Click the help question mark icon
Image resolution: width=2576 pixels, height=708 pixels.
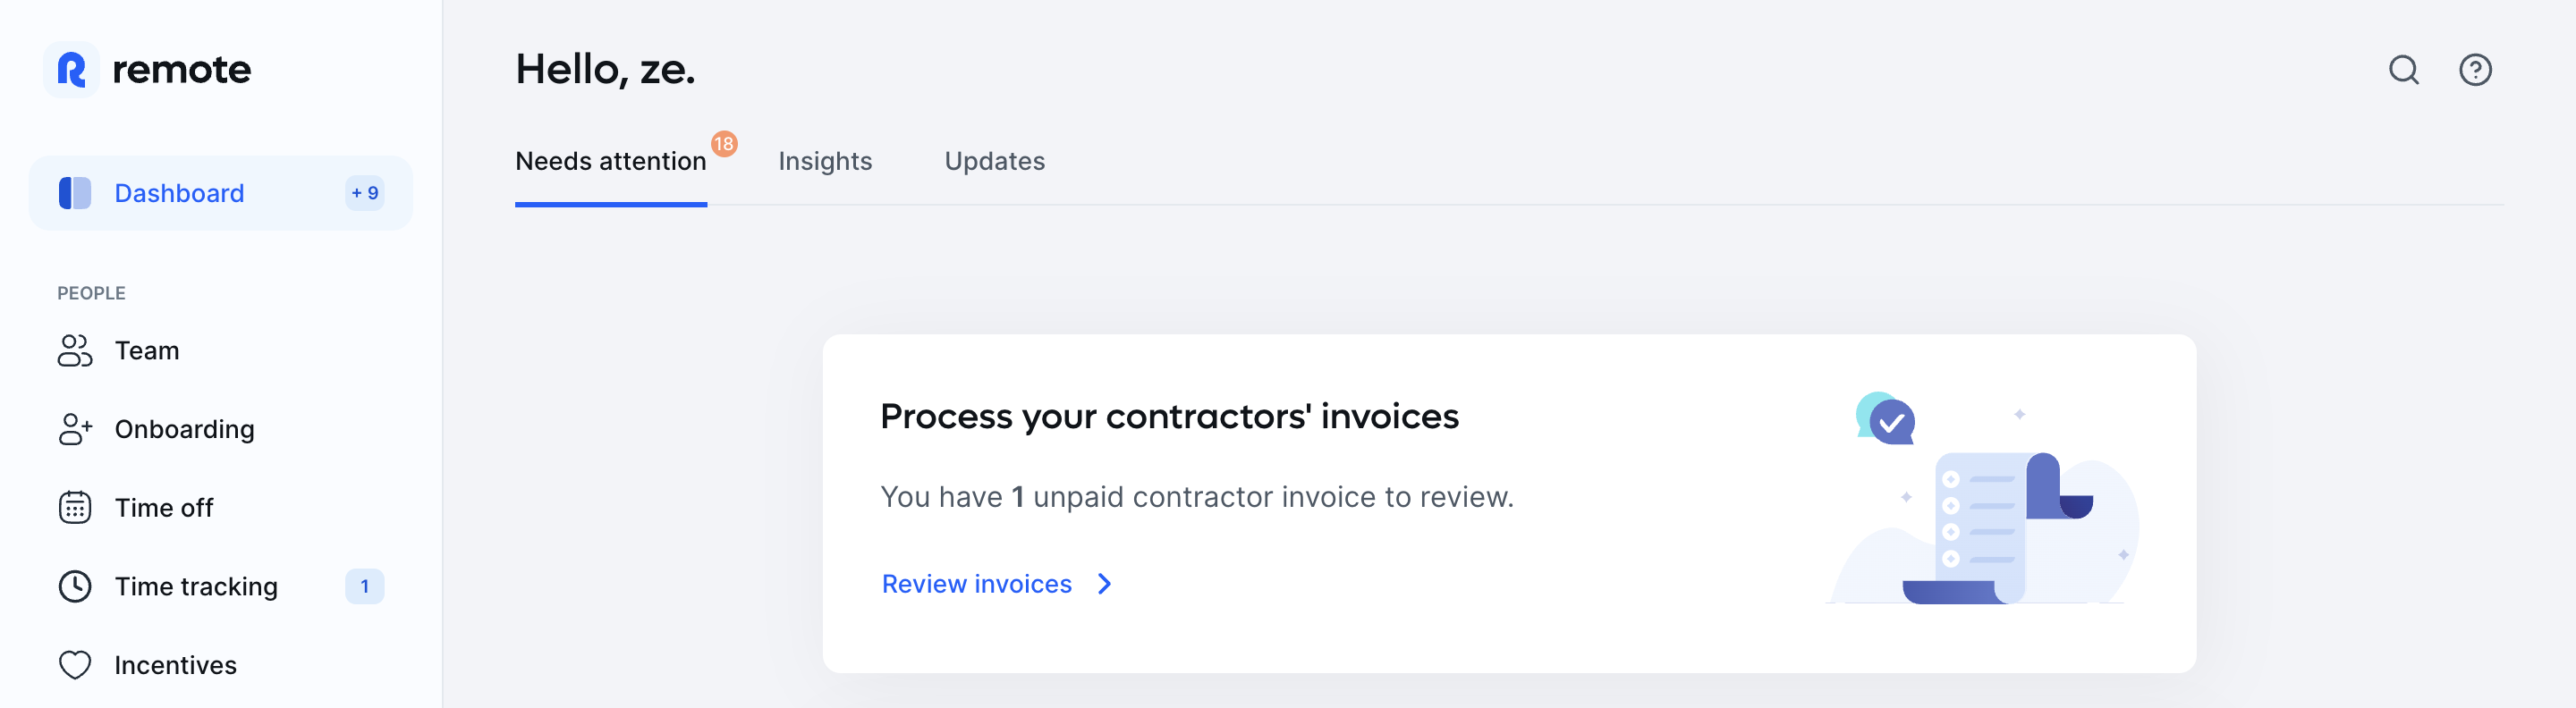point(2476,70)
